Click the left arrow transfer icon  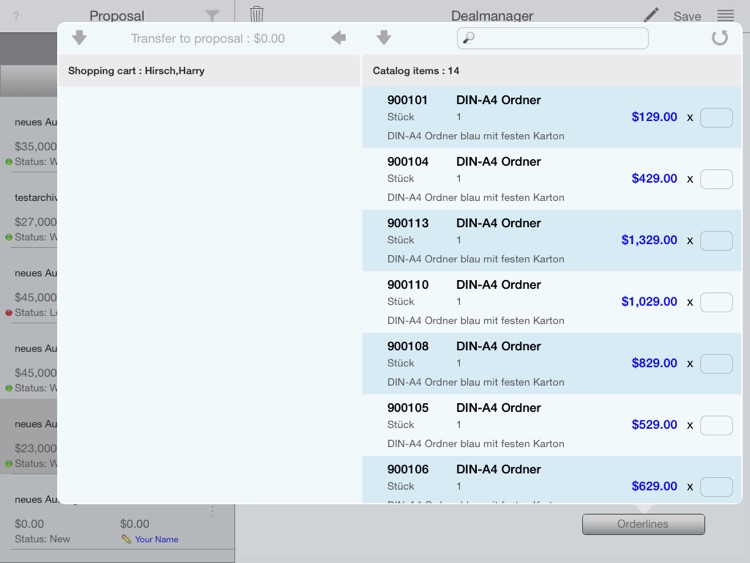tap(339, 37)
